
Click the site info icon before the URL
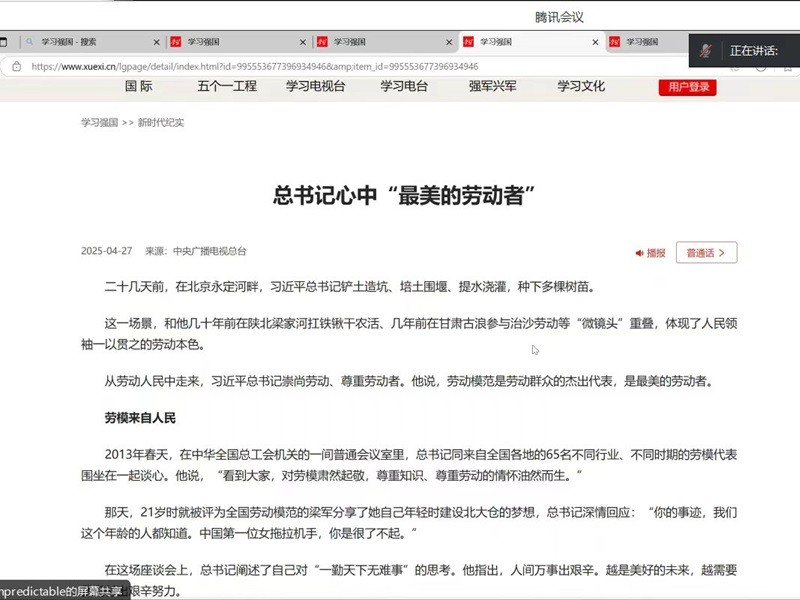[x=16, y=67]
